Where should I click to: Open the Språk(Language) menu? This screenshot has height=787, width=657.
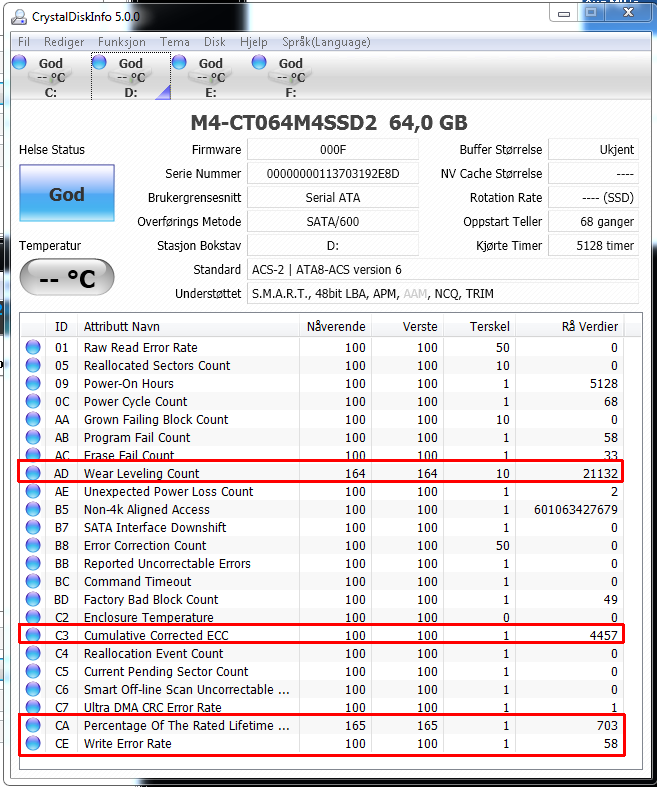(x=326, y=42)
